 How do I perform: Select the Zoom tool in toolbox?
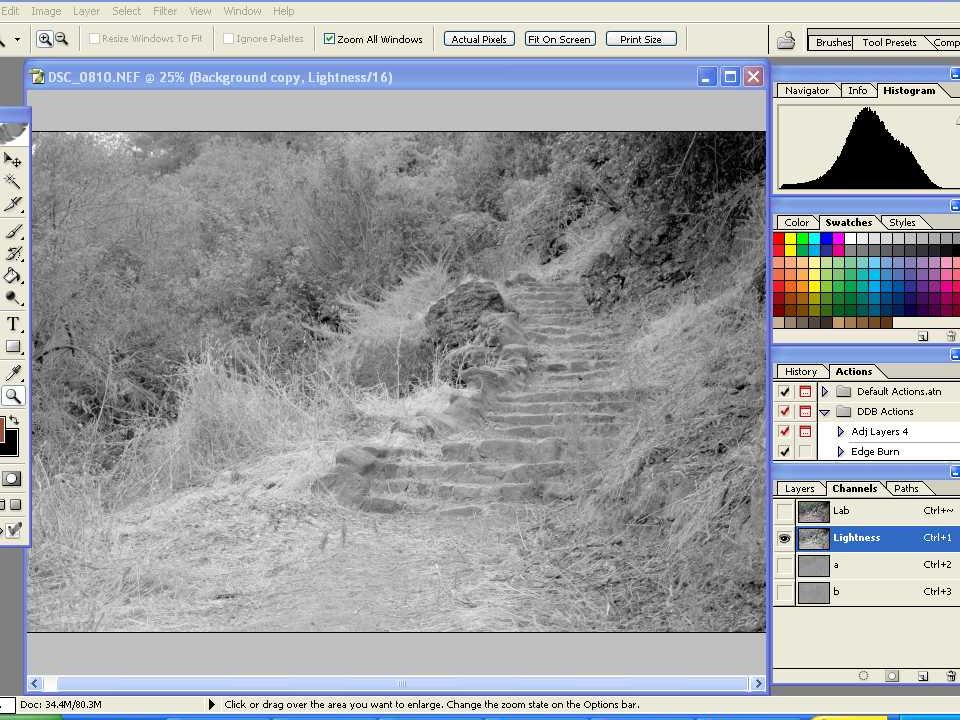pyautogui.click(x=12, y=396)
